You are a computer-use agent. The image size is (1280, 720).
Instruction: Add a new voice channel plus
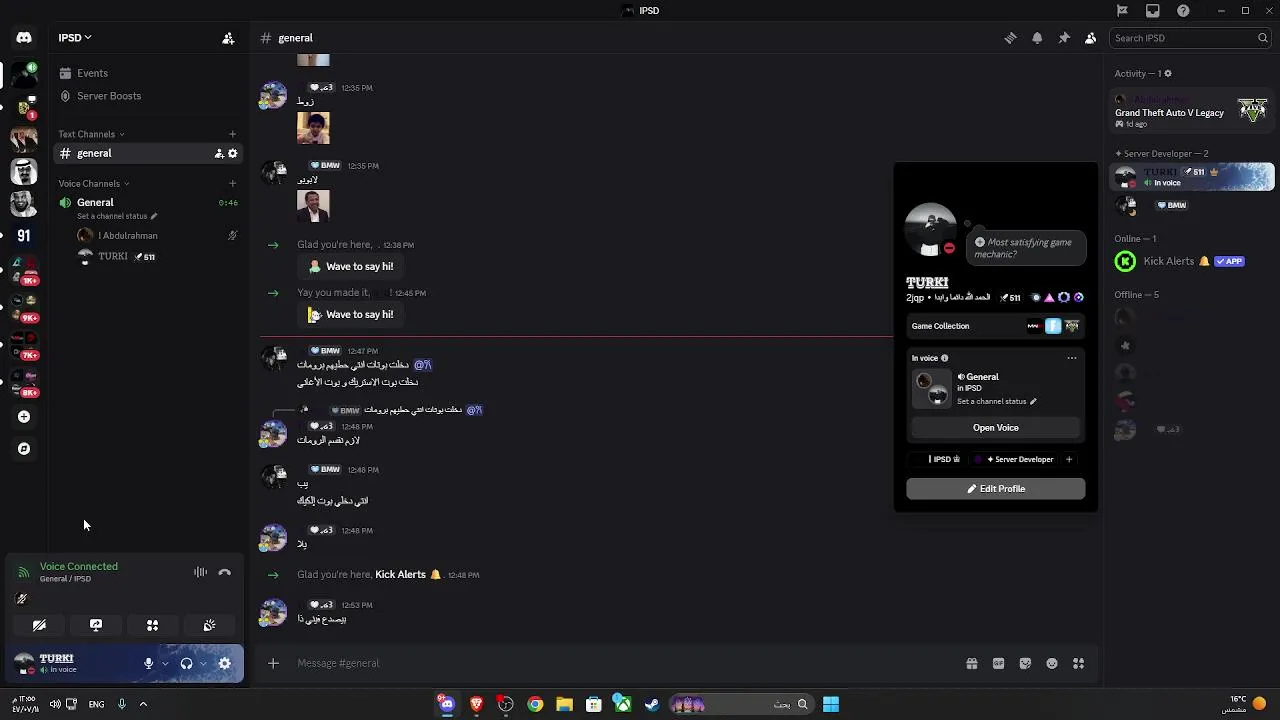point(232,183)
